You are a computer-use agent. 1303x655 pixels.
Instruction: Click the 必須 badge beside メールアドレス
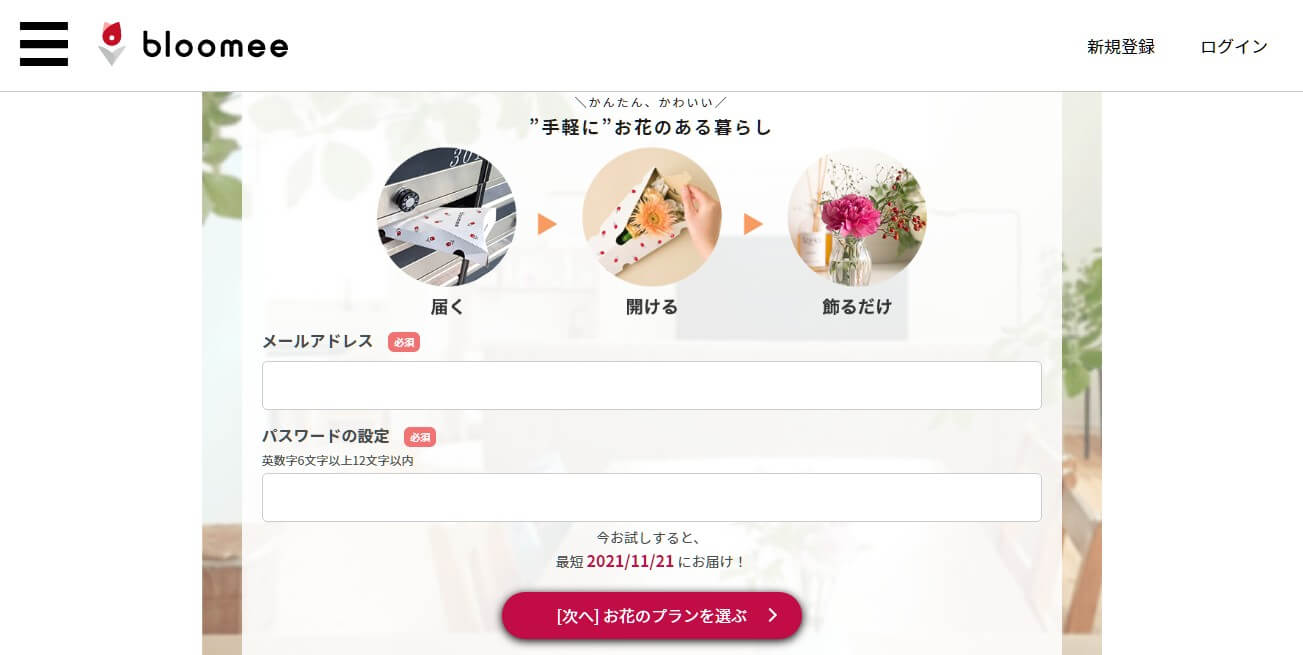pos(404,342)
